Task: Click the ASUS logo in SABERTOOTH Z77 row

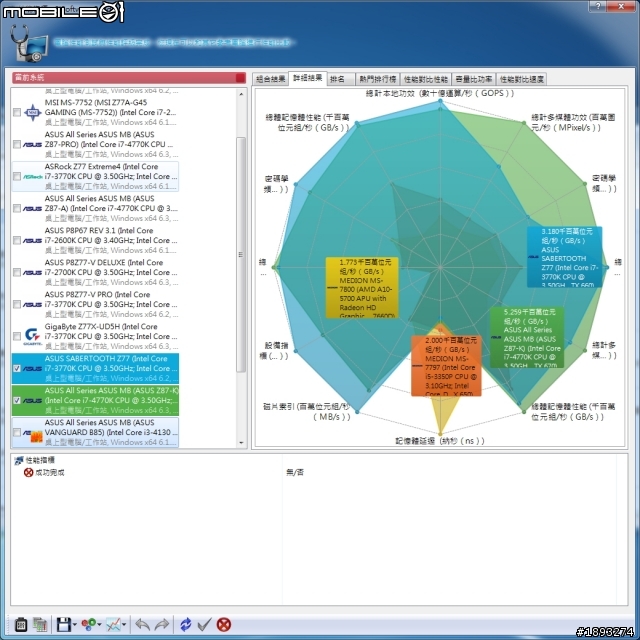Action: pos(33,369)
